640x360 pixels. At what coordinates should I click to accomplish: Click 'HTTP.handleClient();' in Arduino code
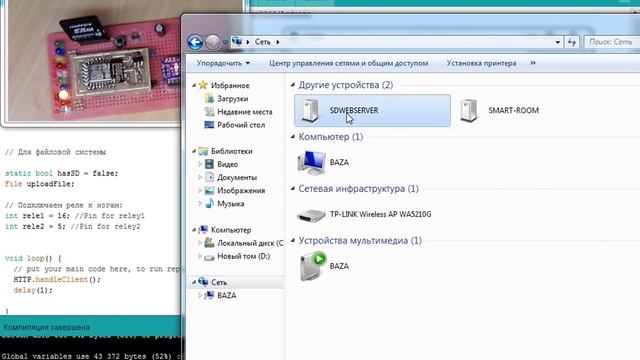coord(57,280)
